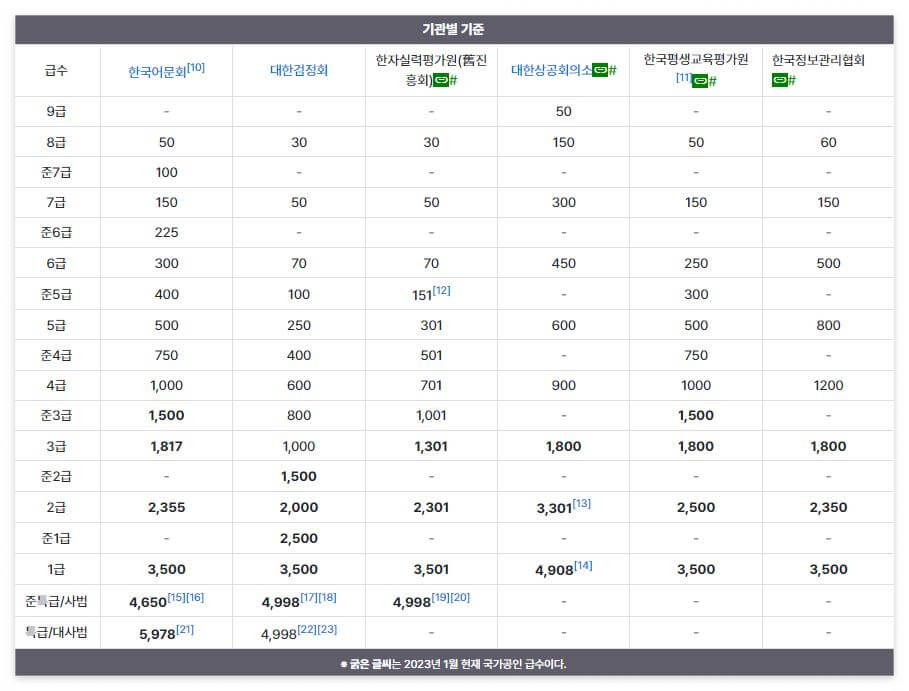Select the 준2급 row label
This screenshot has width=909, height=691.
tap(56, 477)
